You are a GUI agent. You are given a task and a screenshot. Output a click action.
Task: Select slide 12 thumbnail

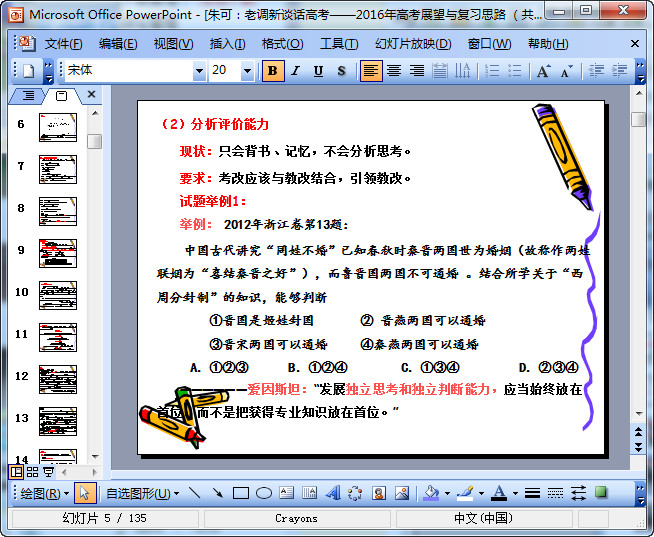click(58, 379)
